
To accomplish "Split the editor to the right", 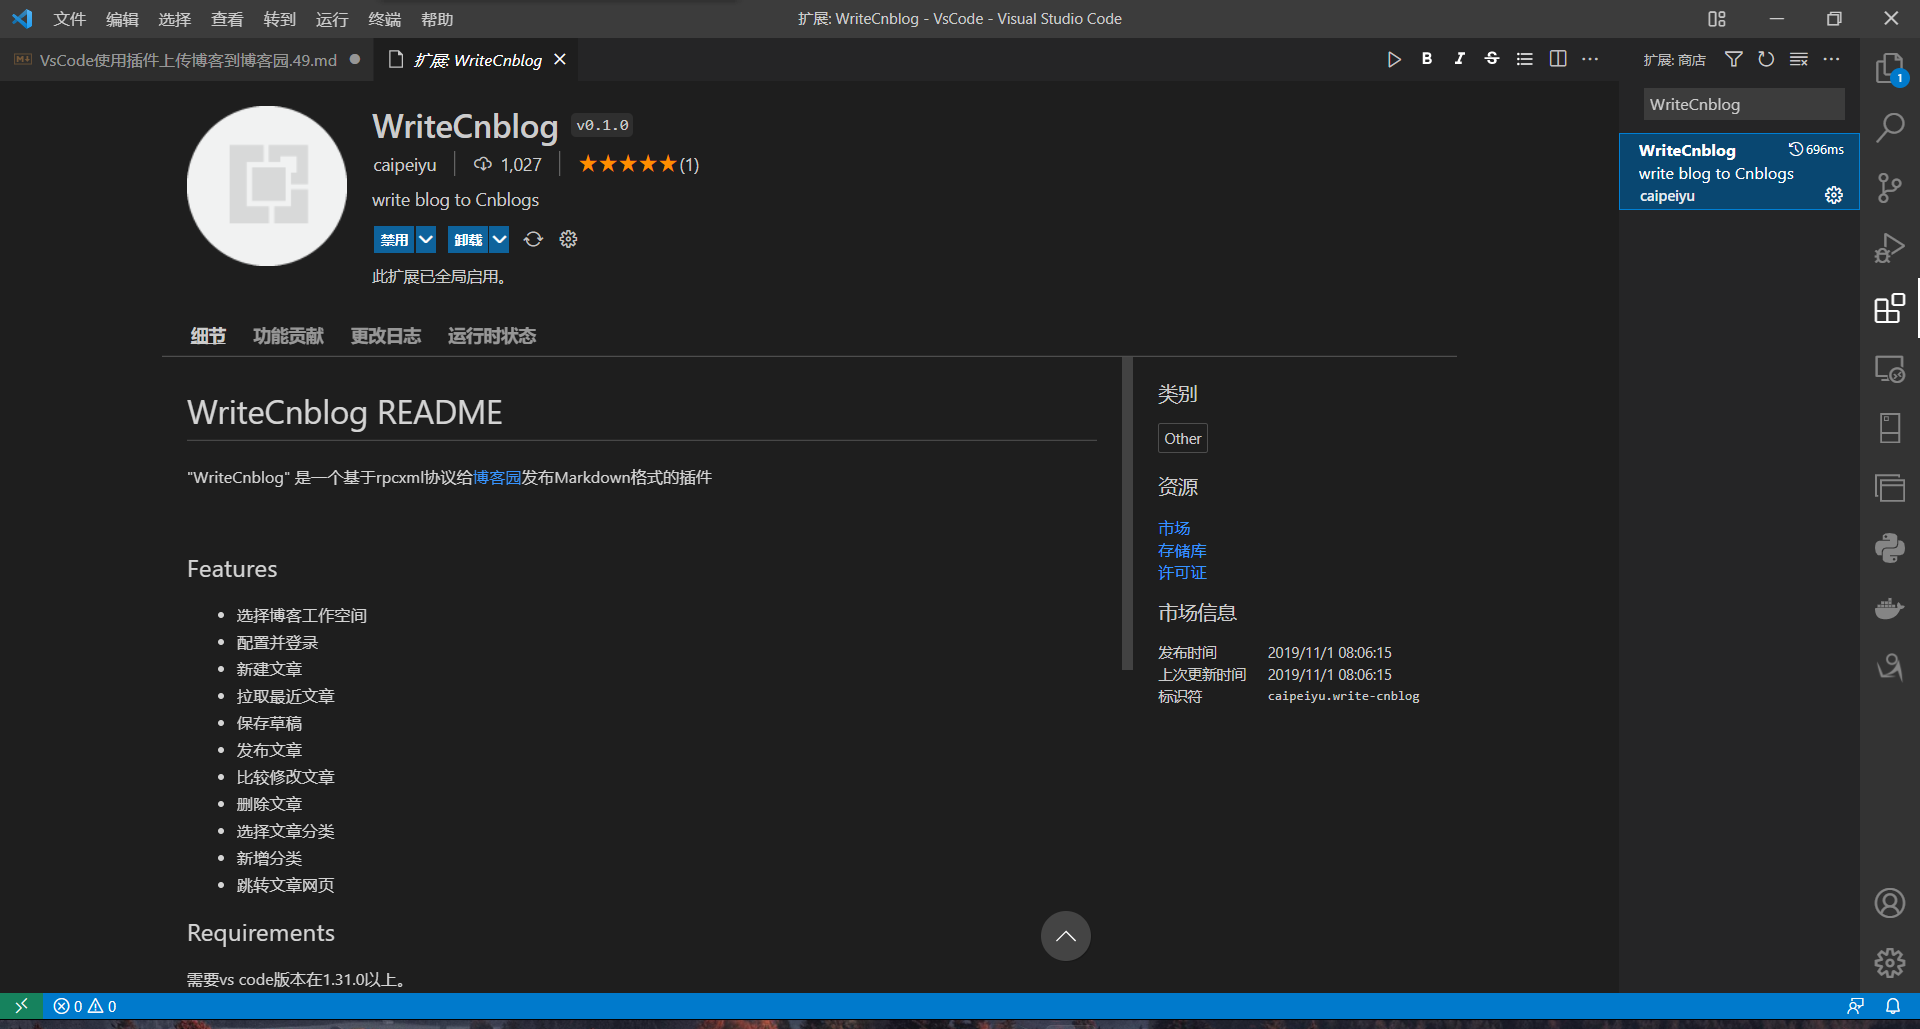I will point(1558,59).
